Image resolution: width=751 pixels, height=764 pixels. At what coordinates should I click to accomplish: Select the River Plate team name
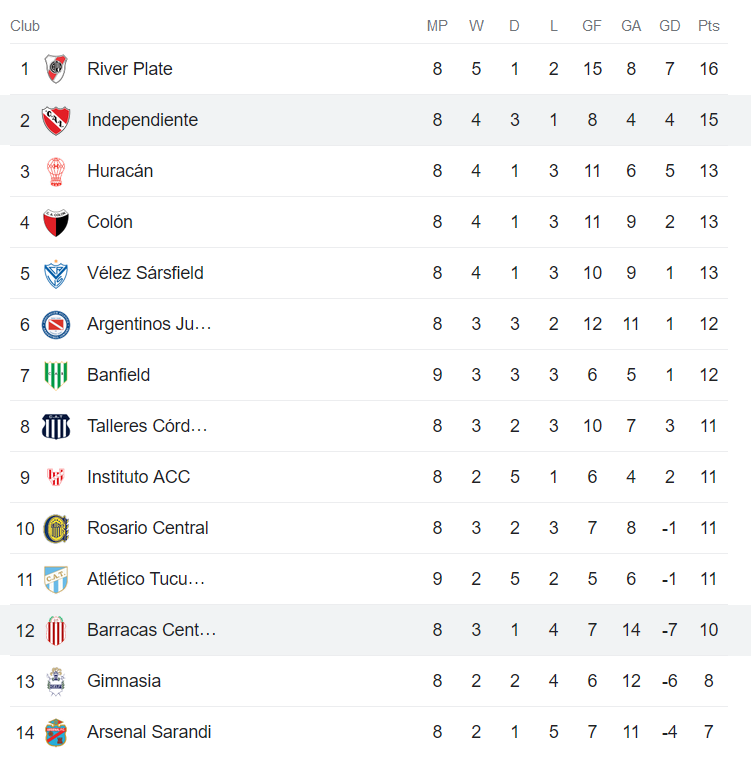click(x=130, y=69)
